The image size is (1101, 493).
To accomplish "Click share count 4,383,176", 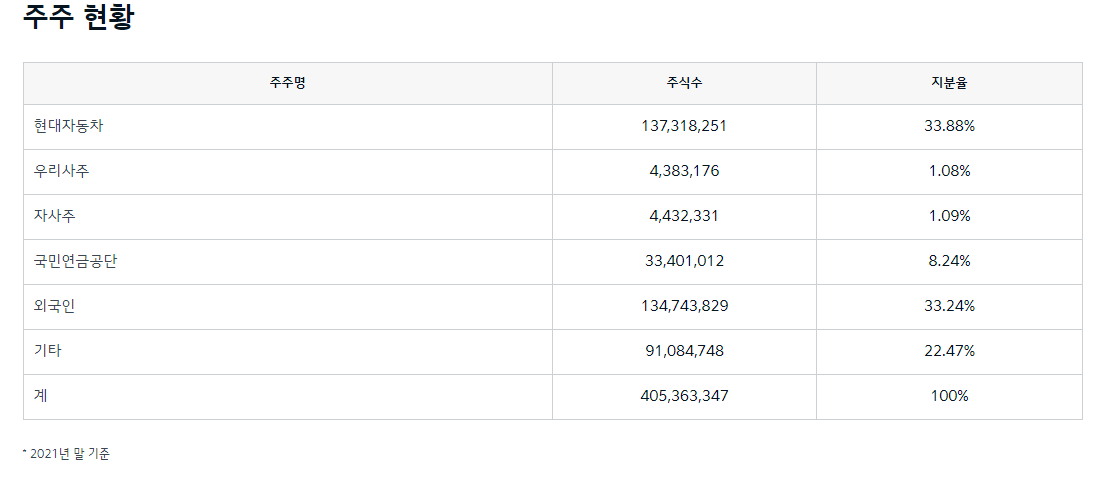I will tap(684, 171).
